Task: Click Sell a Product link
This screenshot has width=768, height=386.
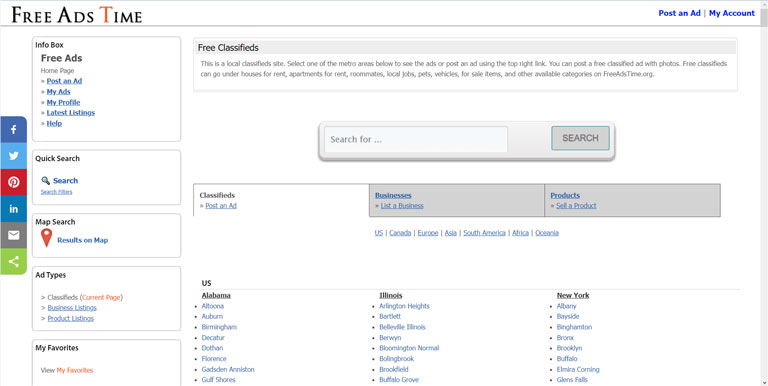Action: coord(576,206)
